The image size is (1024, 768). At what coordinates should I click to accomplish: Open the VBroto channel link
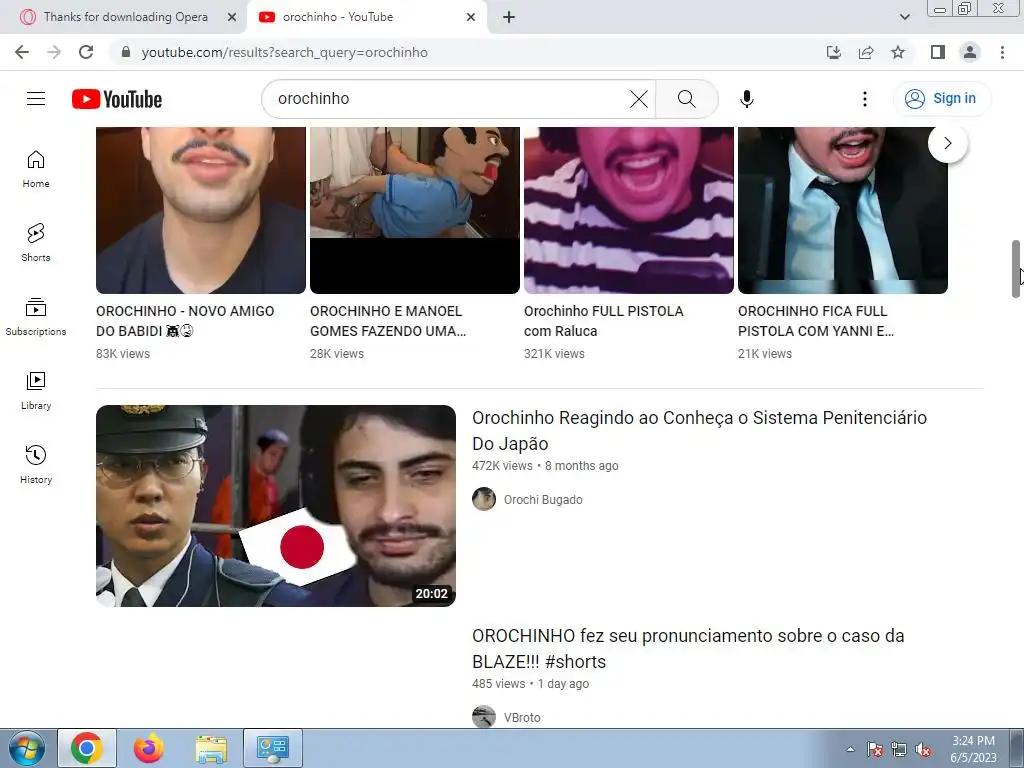(522, 718)
